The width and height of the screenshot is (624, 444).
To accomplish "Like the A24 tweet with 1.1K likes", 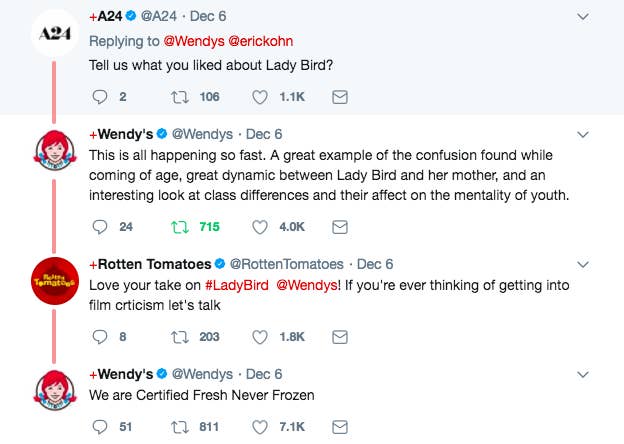I will pos(260,97).
